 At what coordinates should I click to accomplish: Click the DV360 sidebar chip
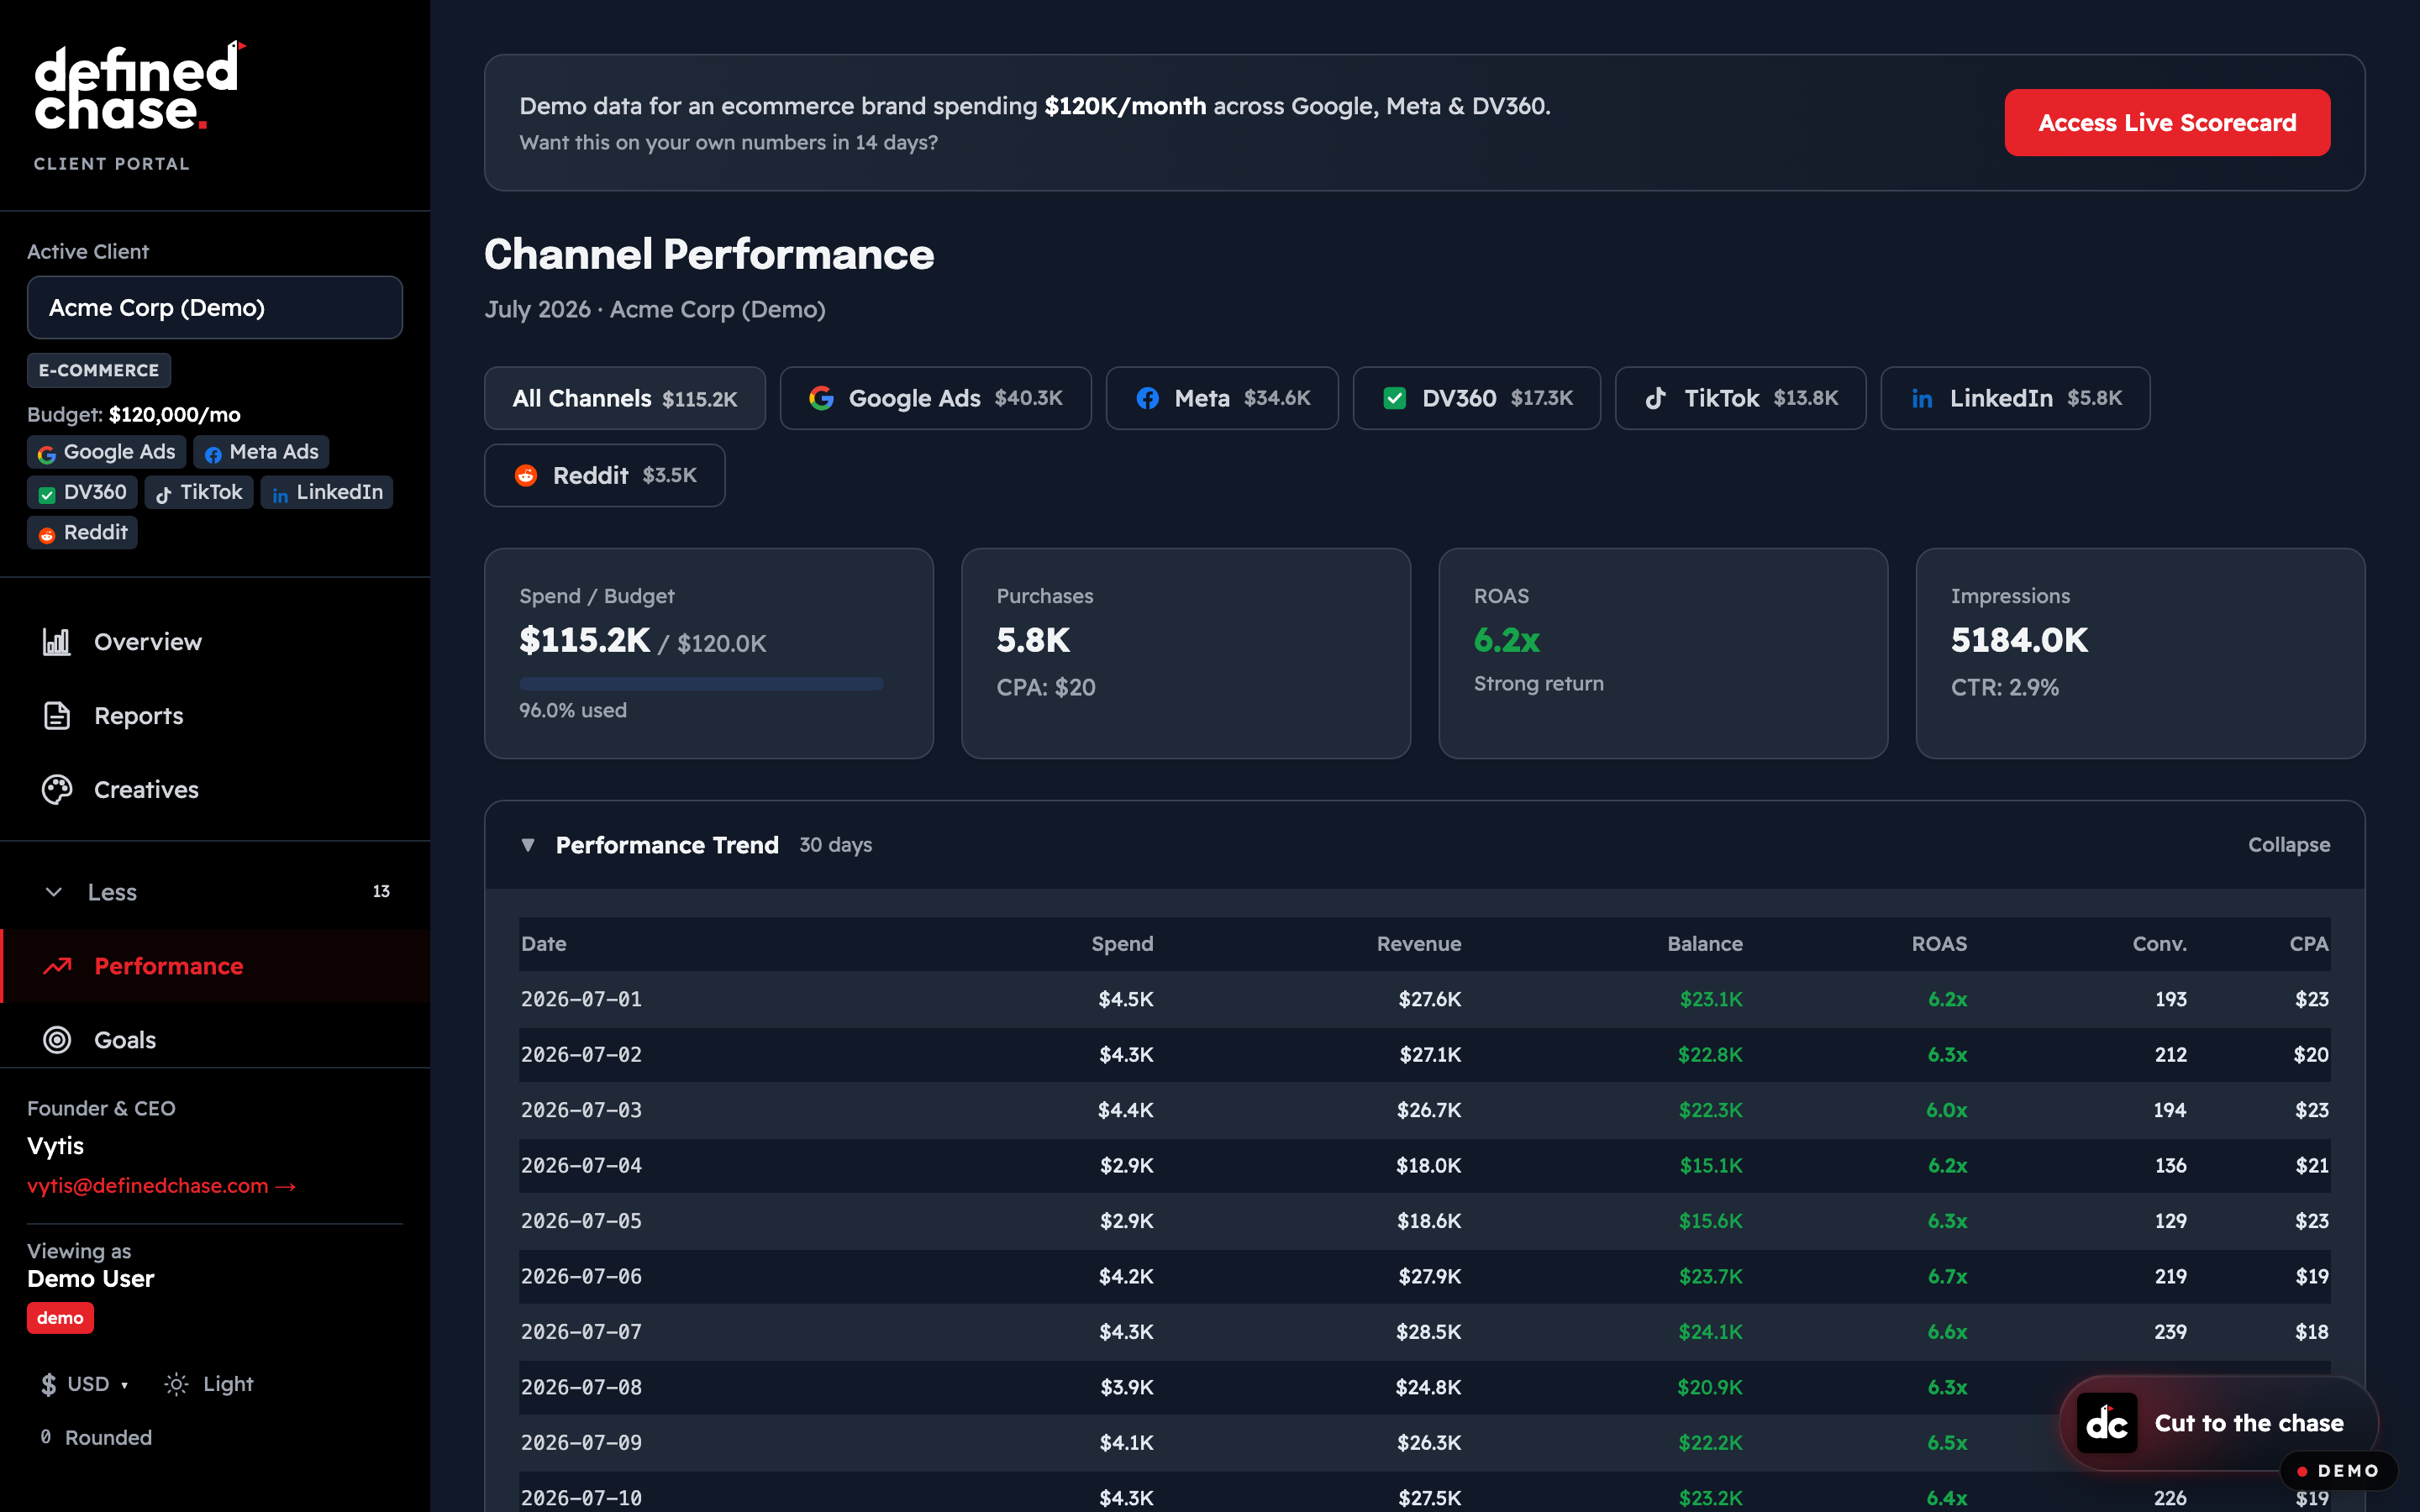click(x=82, y=492)
